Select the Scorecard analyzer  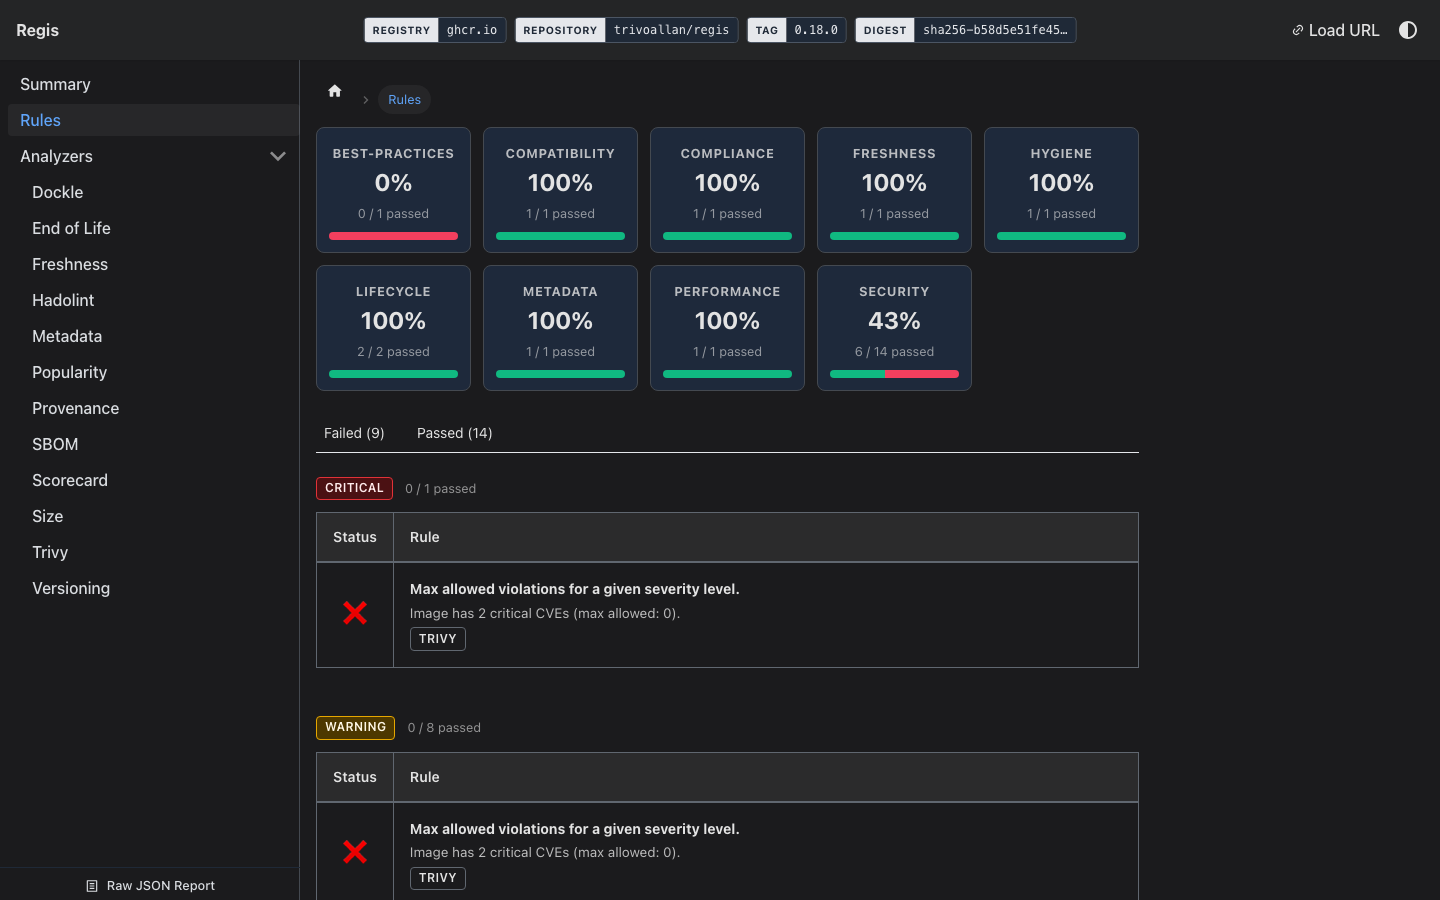[x=70, y=480]
